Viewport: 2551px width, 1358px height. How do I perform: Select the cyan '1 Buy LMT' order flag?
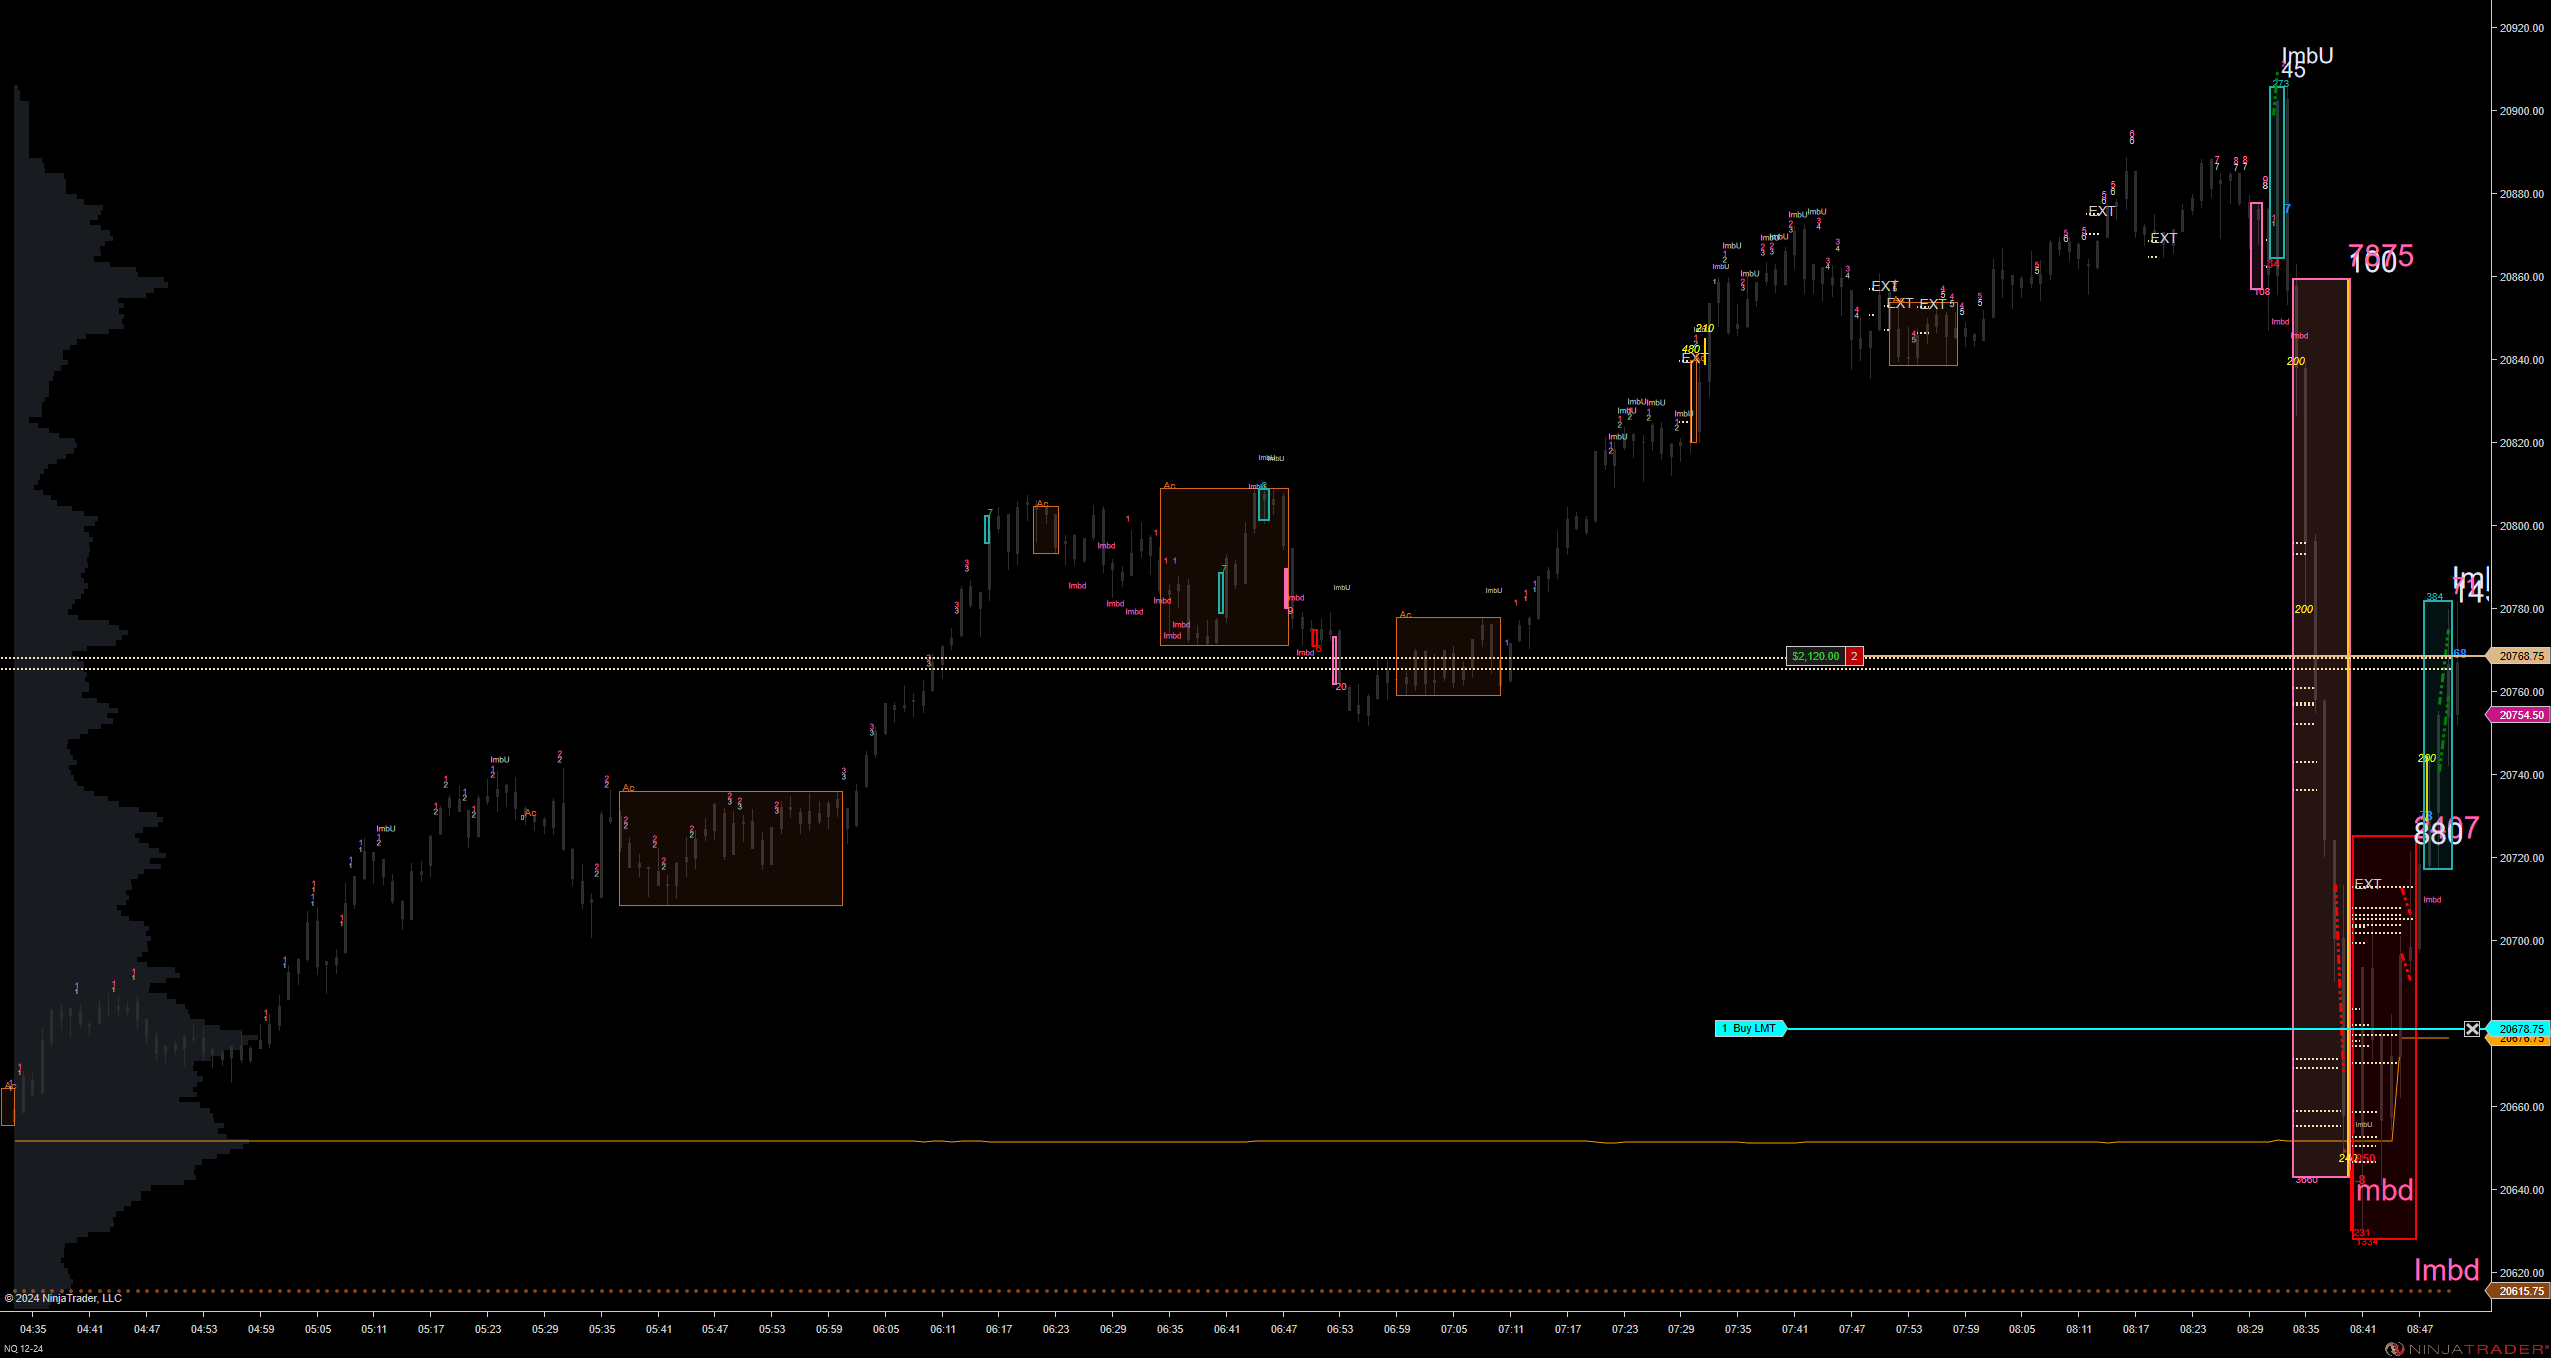point(1750,1029)
